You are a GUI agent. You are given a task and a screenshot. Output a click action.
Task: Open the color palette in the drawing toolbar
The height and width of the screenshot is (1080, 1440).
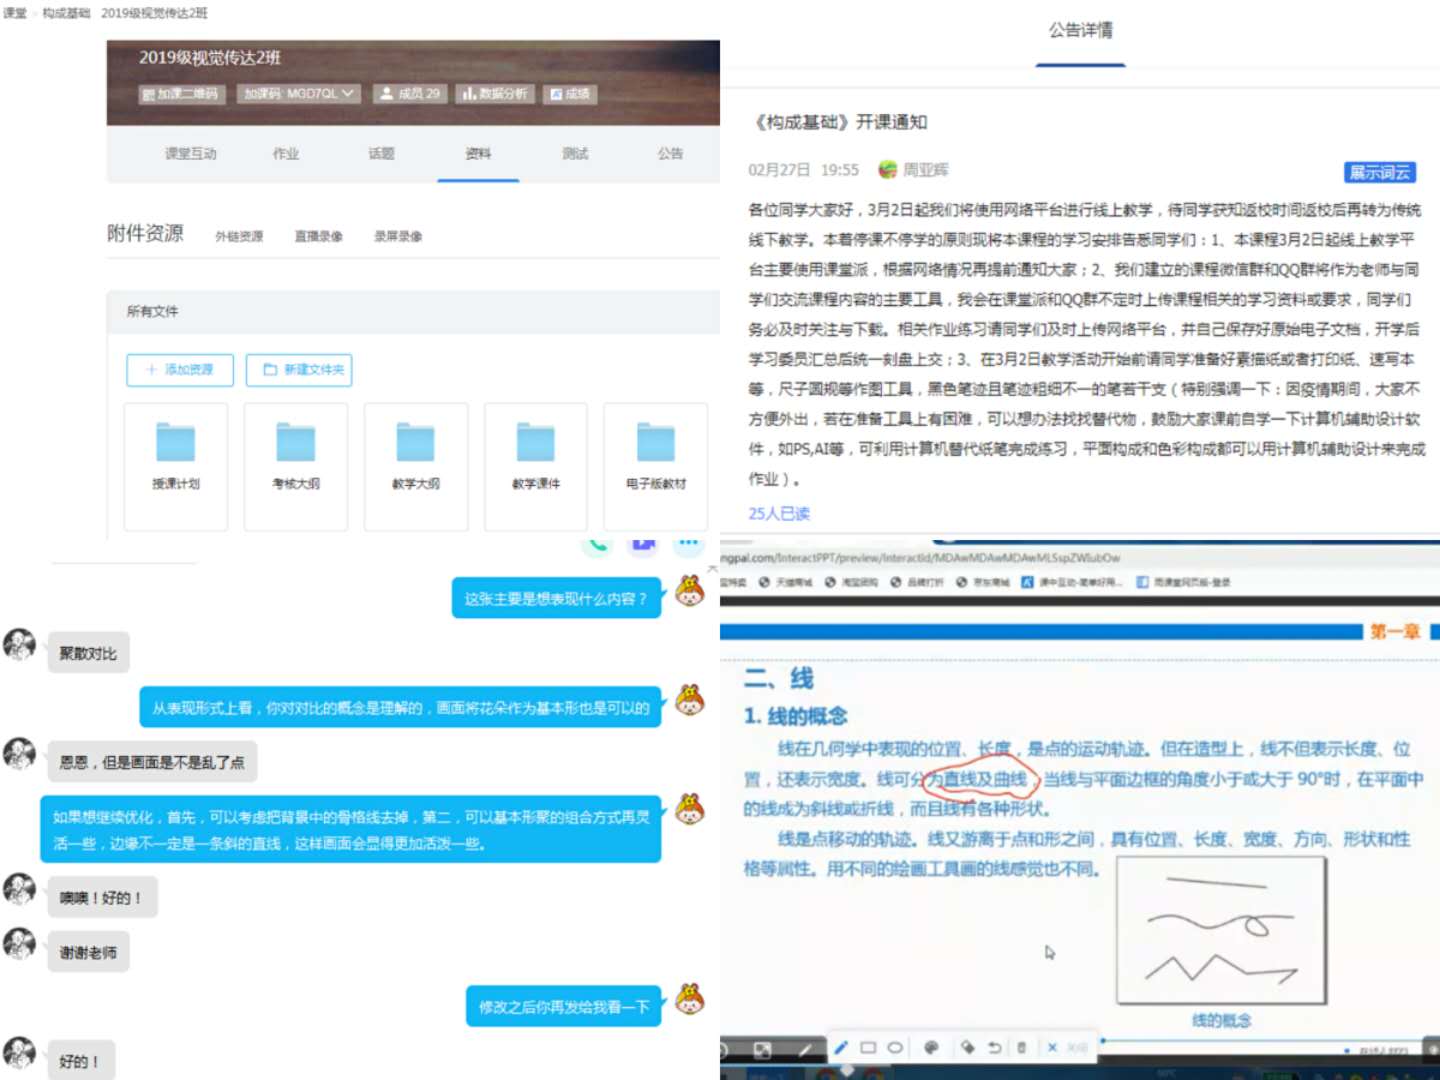pos(932,1046)
